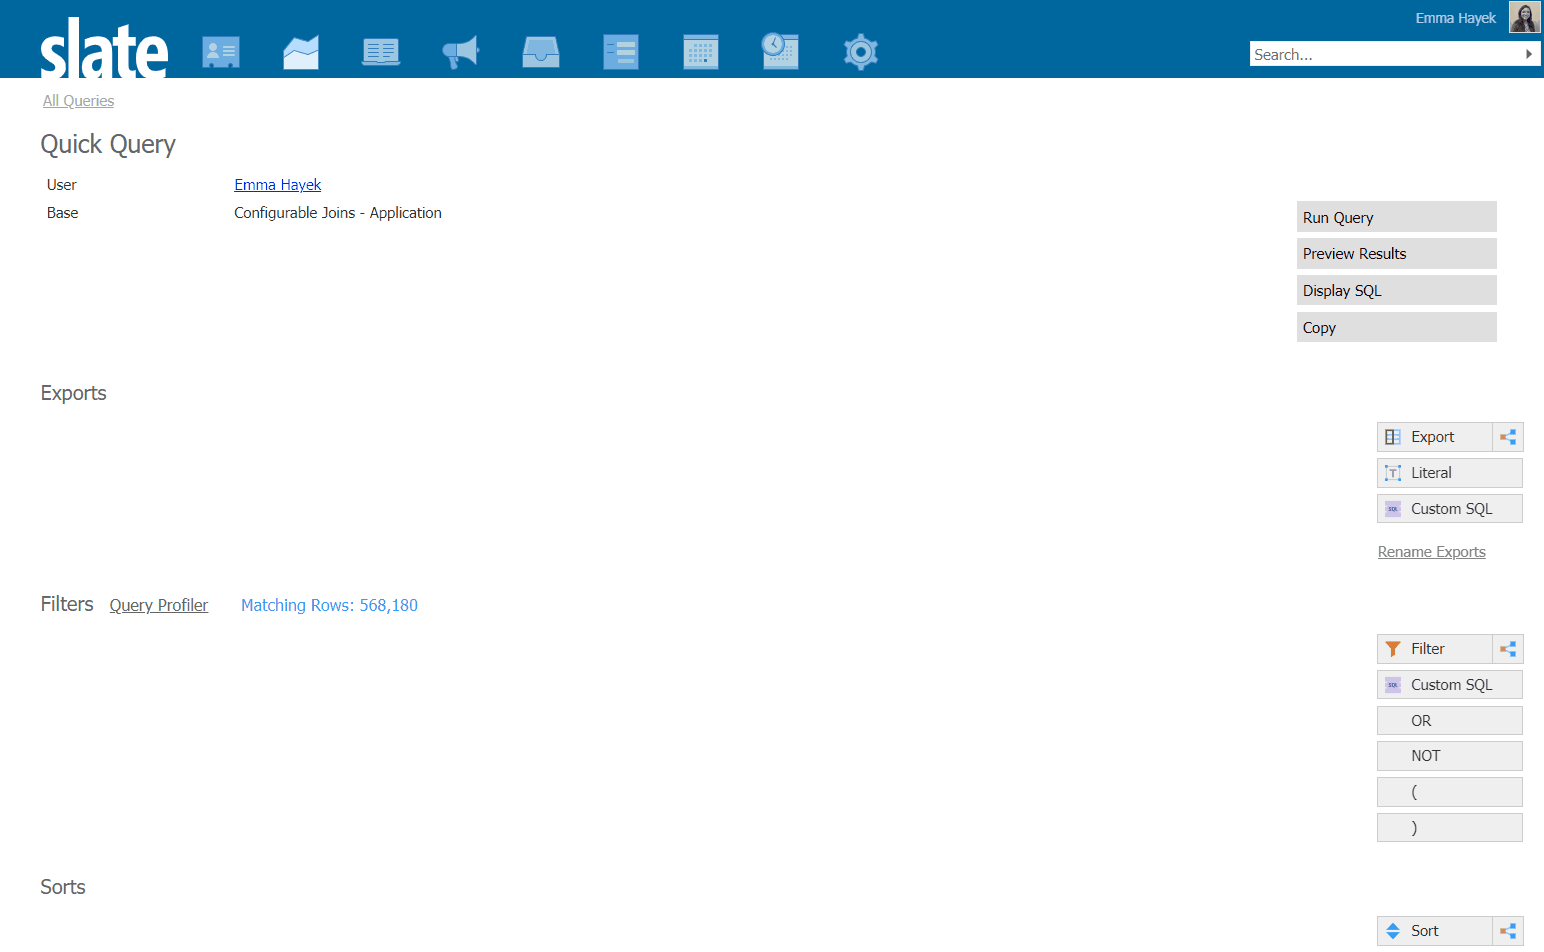Screen dimensions: 1544x952
Task: Click Display SQL button
Action: pyautogui.click(x=1397, y=291)
